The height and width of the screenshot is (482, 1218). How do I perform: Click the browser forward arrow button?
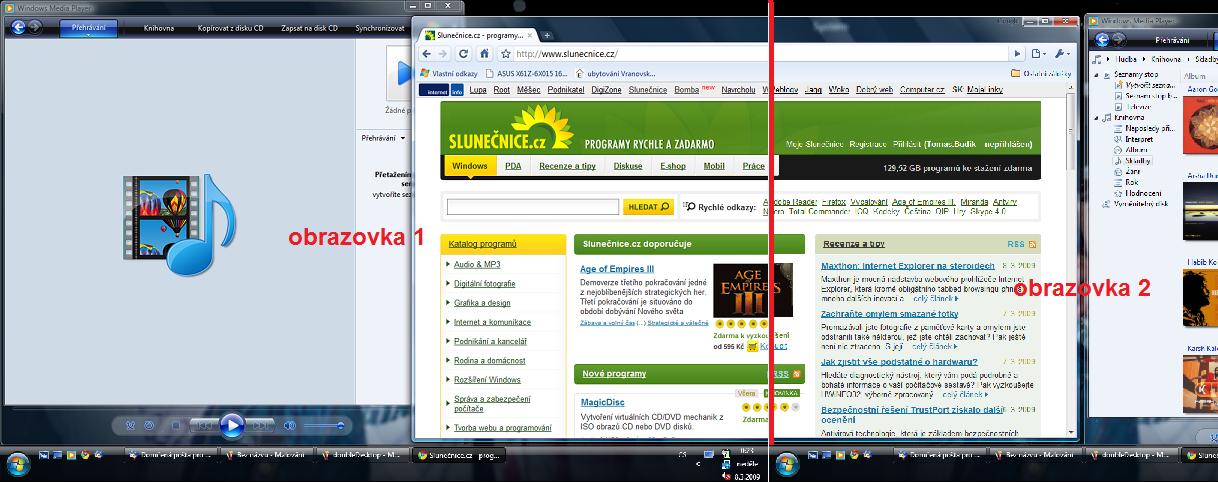click(x=443, y=54)
